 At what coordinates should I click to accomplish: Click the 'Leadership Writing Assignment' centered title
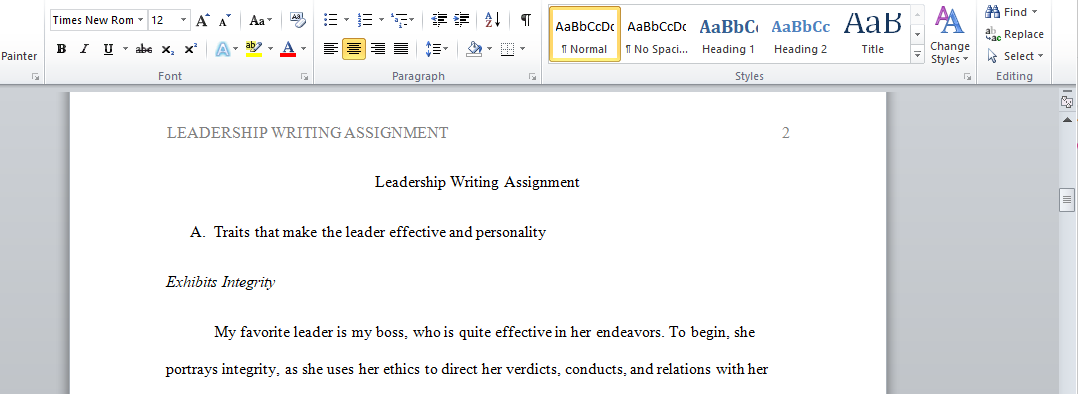477,182
